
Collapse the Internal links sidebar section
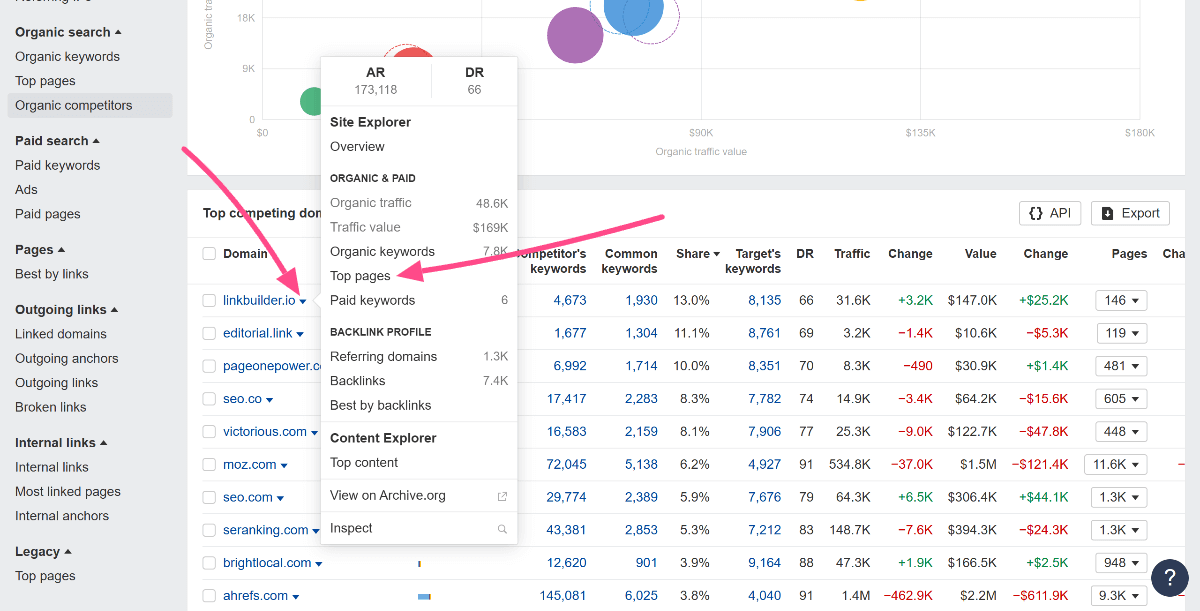[61, 443]
